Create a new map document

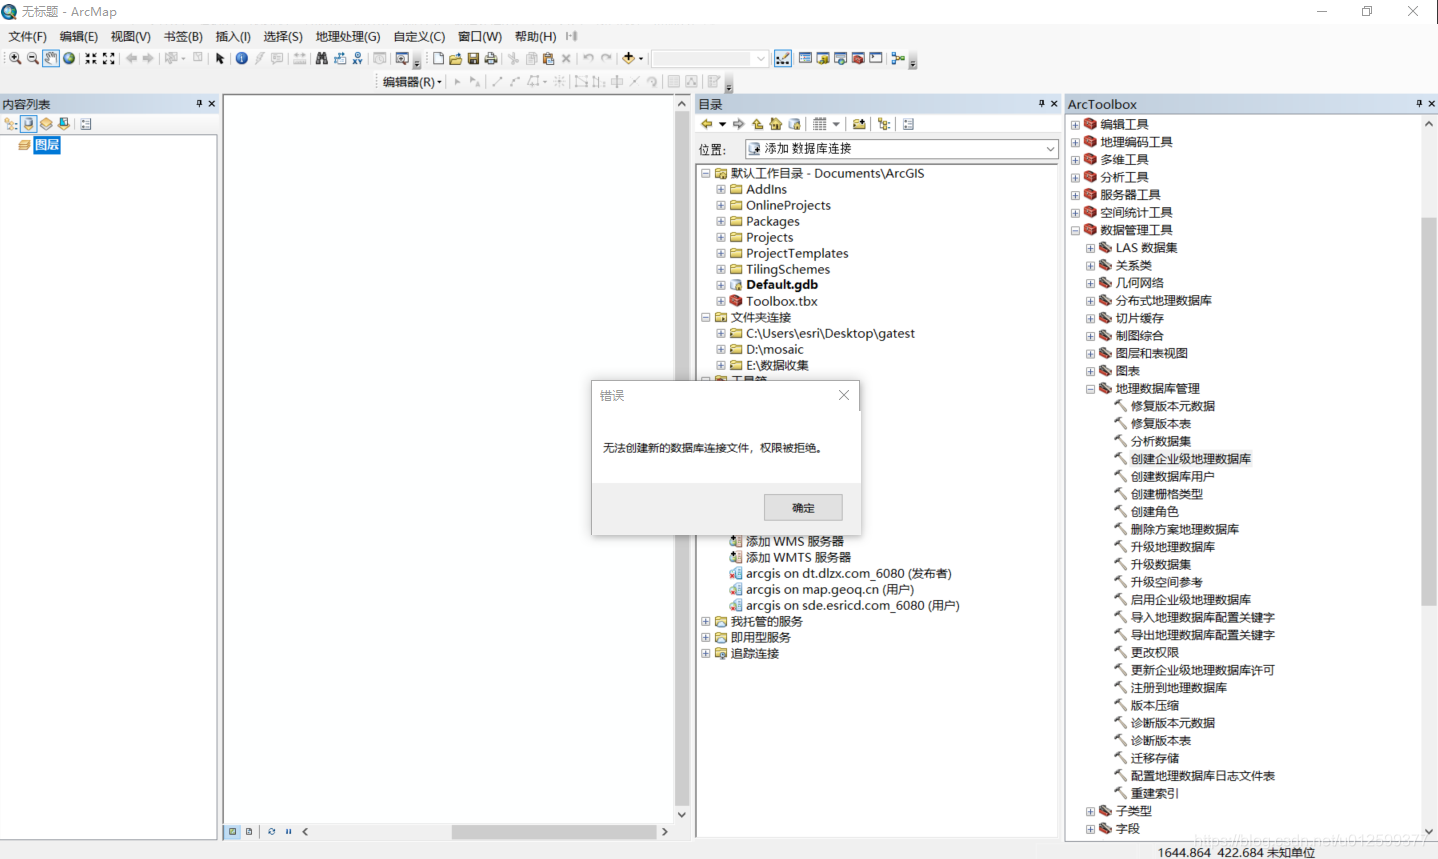438,59
